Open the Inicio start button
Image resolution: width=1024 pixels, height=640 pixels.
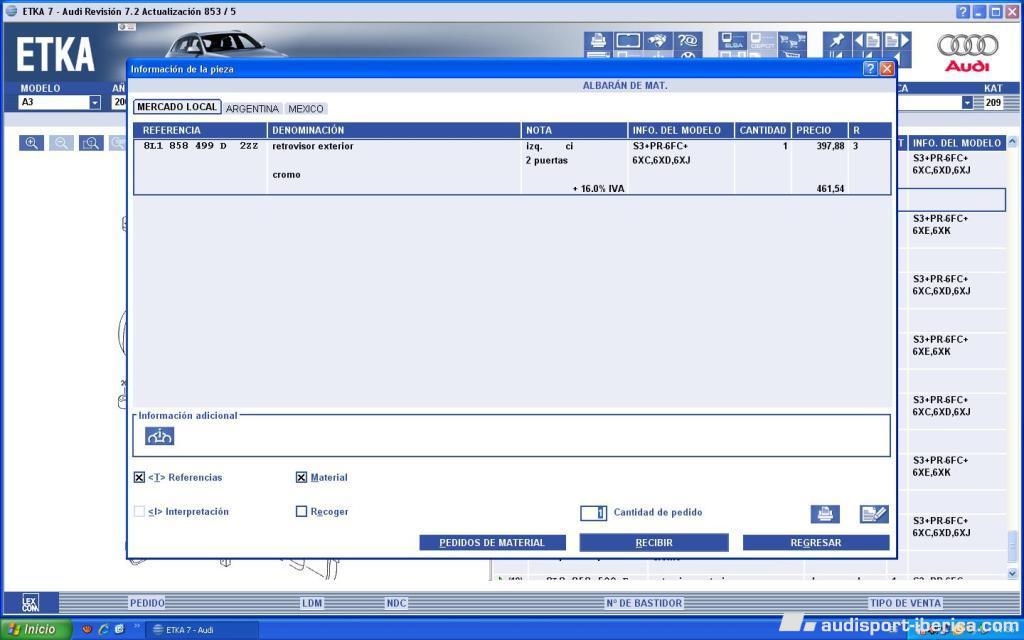point(36,630)
